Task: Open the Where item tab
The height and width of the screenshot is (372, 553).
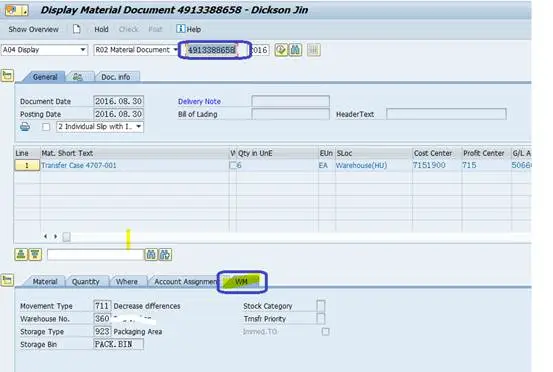Action: pyautogui.click(x=127, y=281)
